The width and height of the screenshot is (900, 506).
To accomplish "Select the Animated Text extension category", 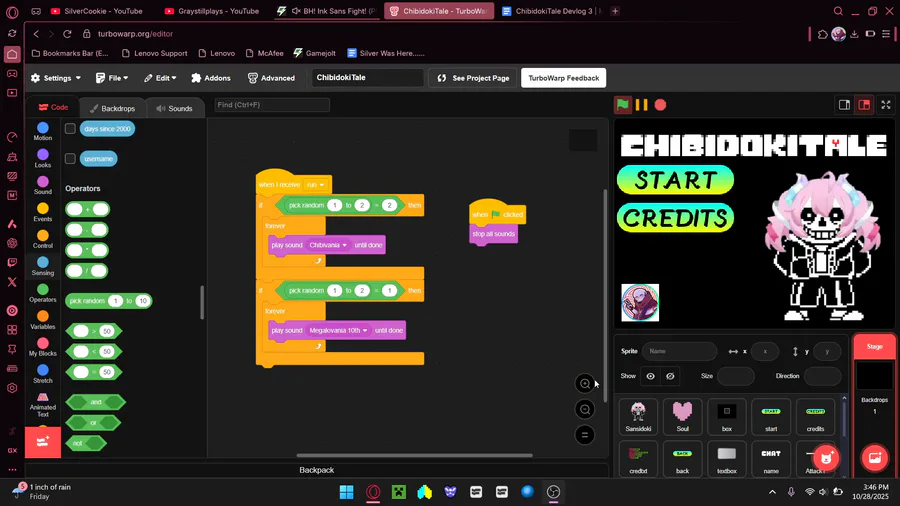I will (x=42, y=404).
